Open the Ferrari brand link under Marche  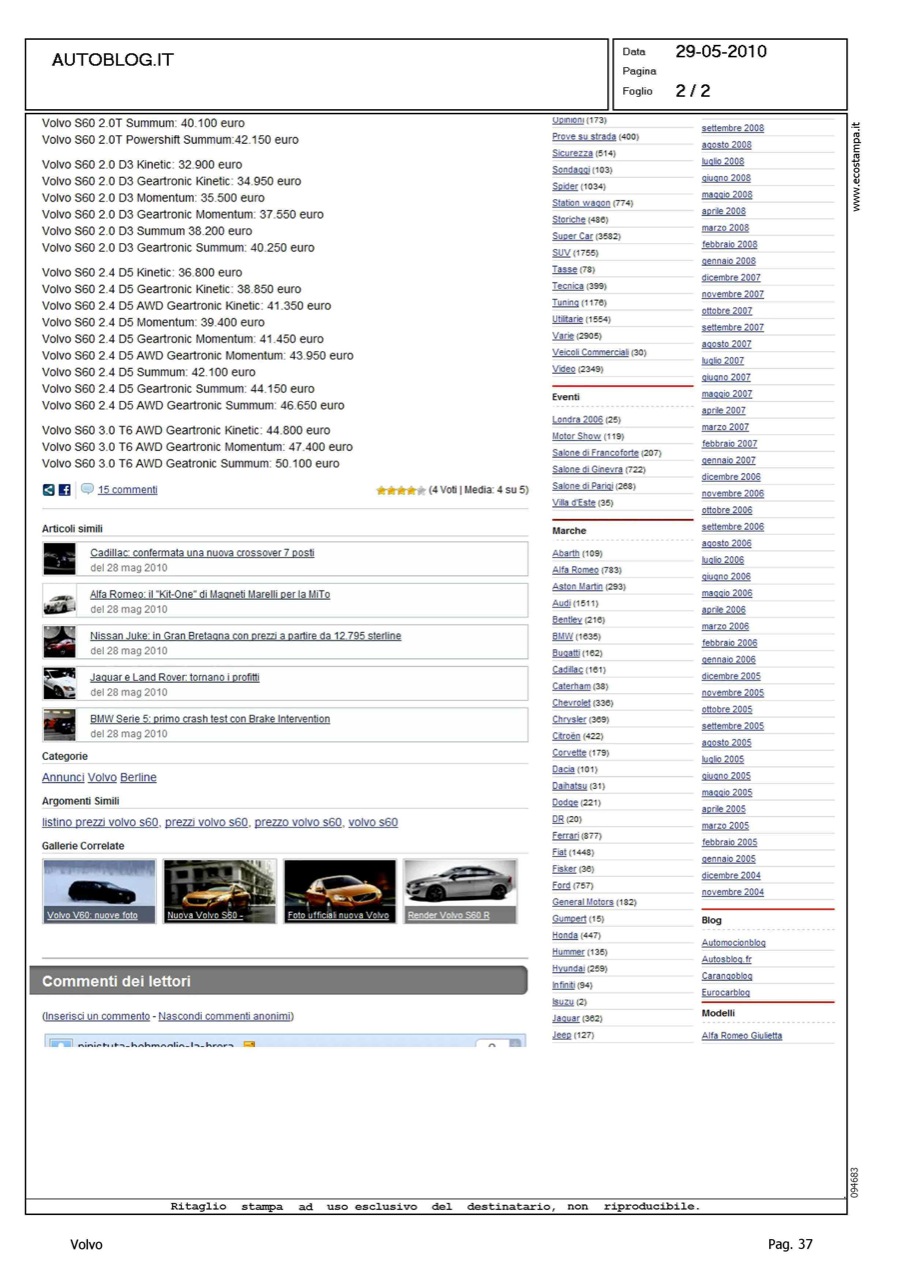(x=564, y=836)
